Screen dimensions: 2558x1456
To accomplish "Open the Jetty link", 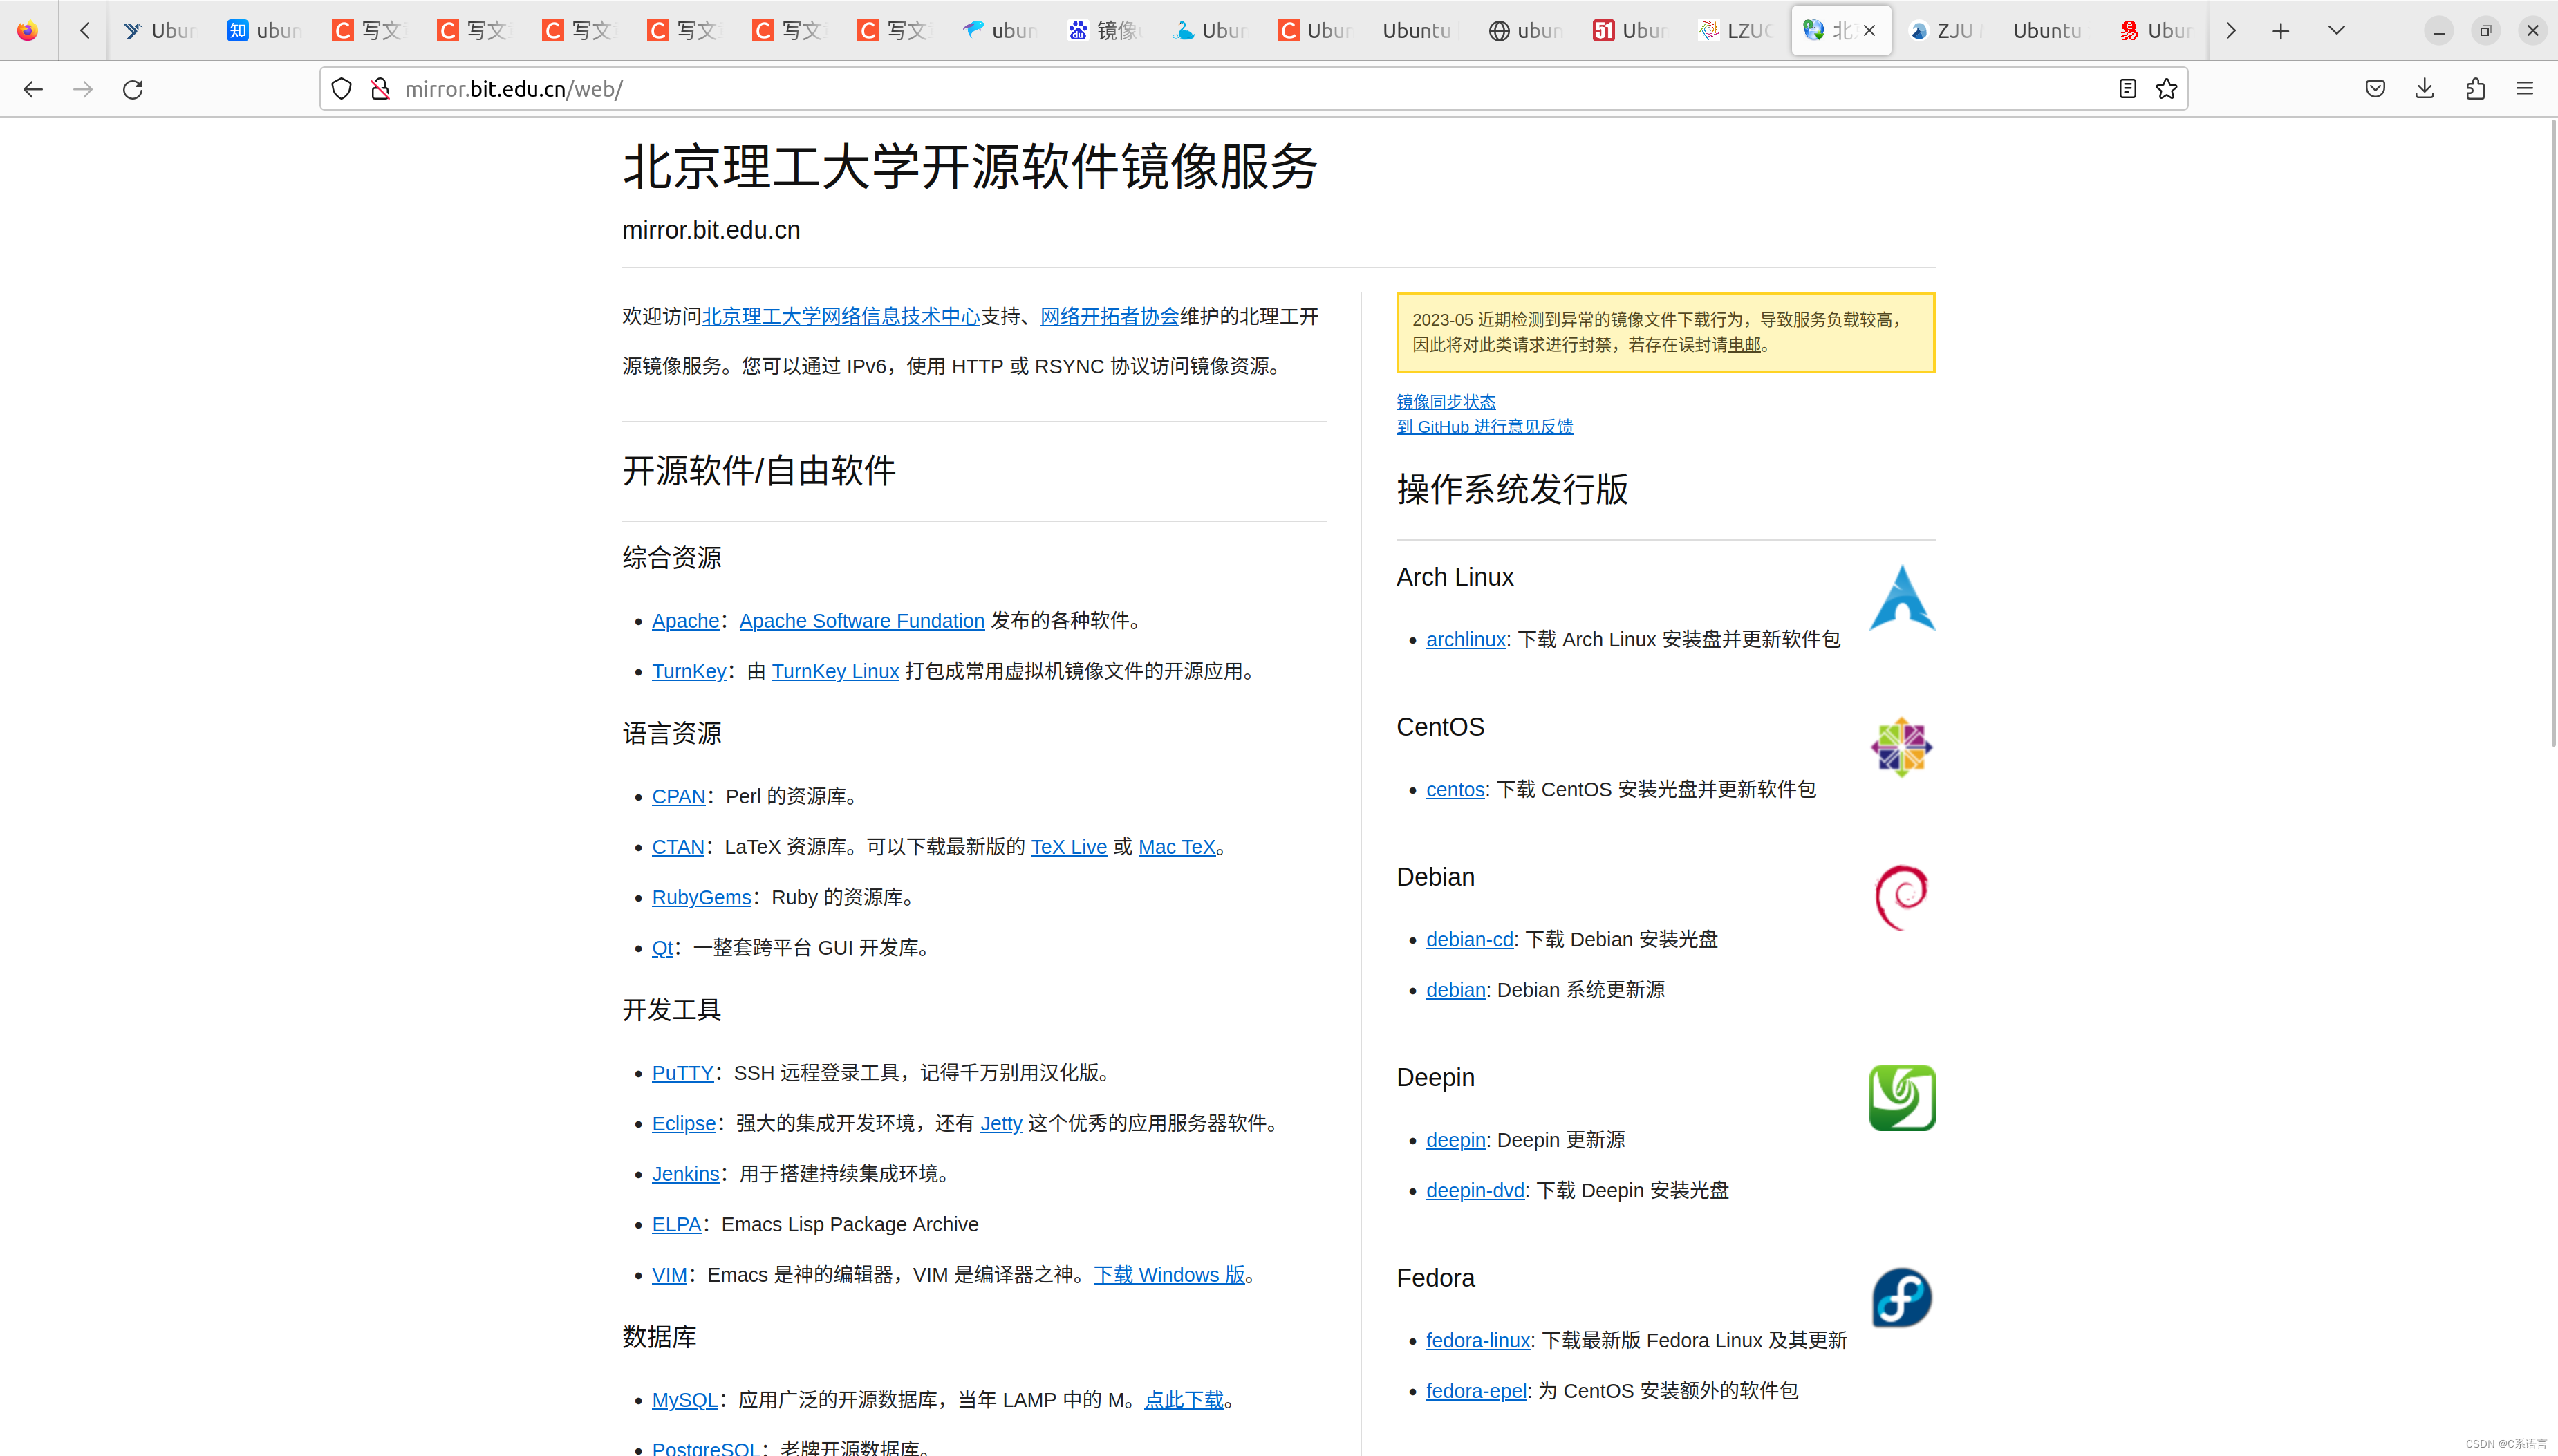I will pyautogui.click(x=1001, y=1124).
